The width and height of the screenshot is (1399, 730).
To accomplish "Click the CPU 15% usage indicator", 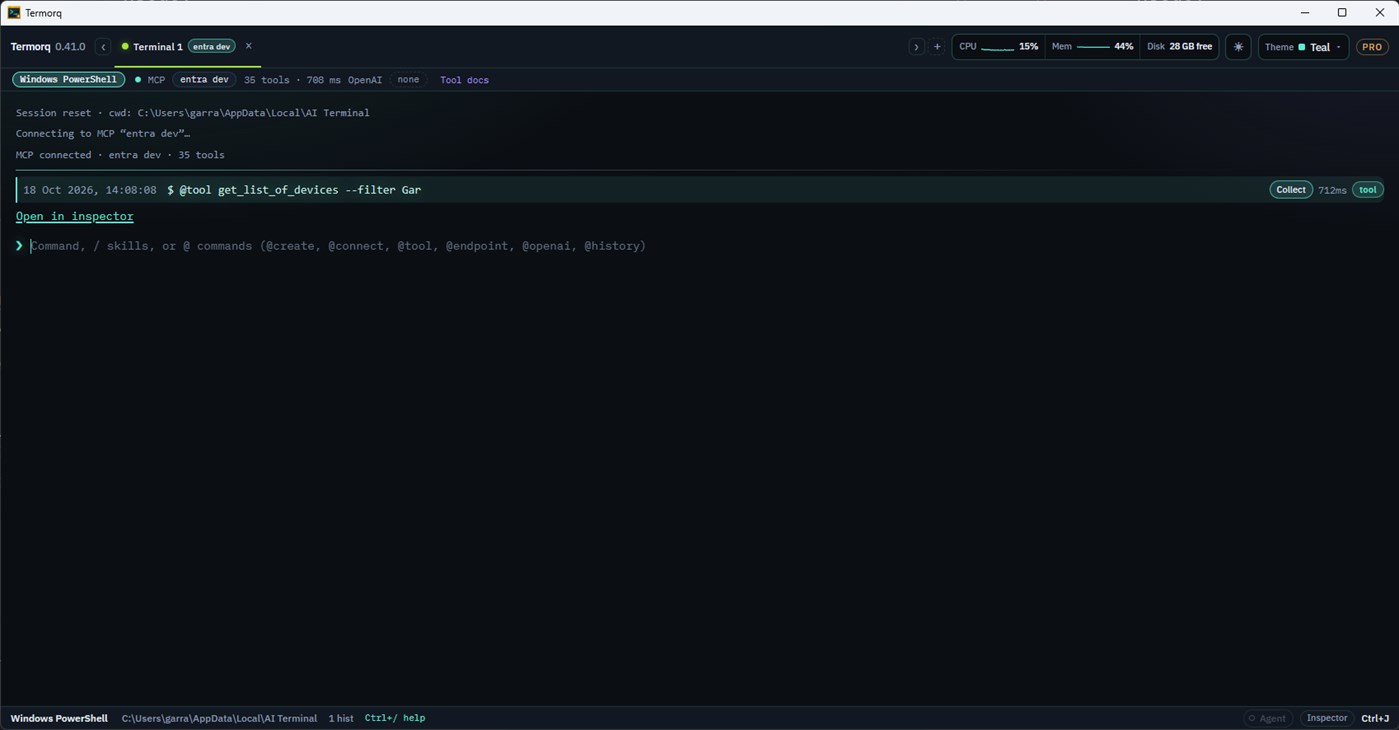I will 998,47.
